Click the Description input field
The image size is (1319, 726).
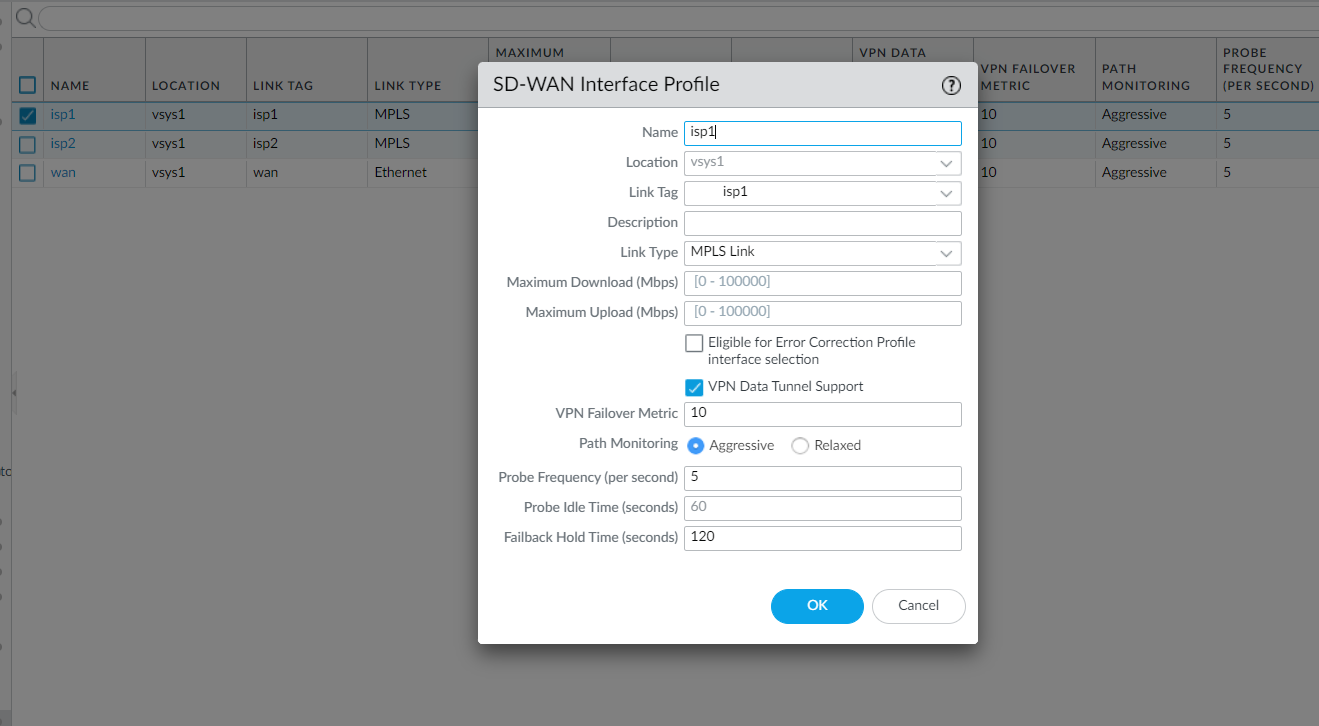coord(822,222)
